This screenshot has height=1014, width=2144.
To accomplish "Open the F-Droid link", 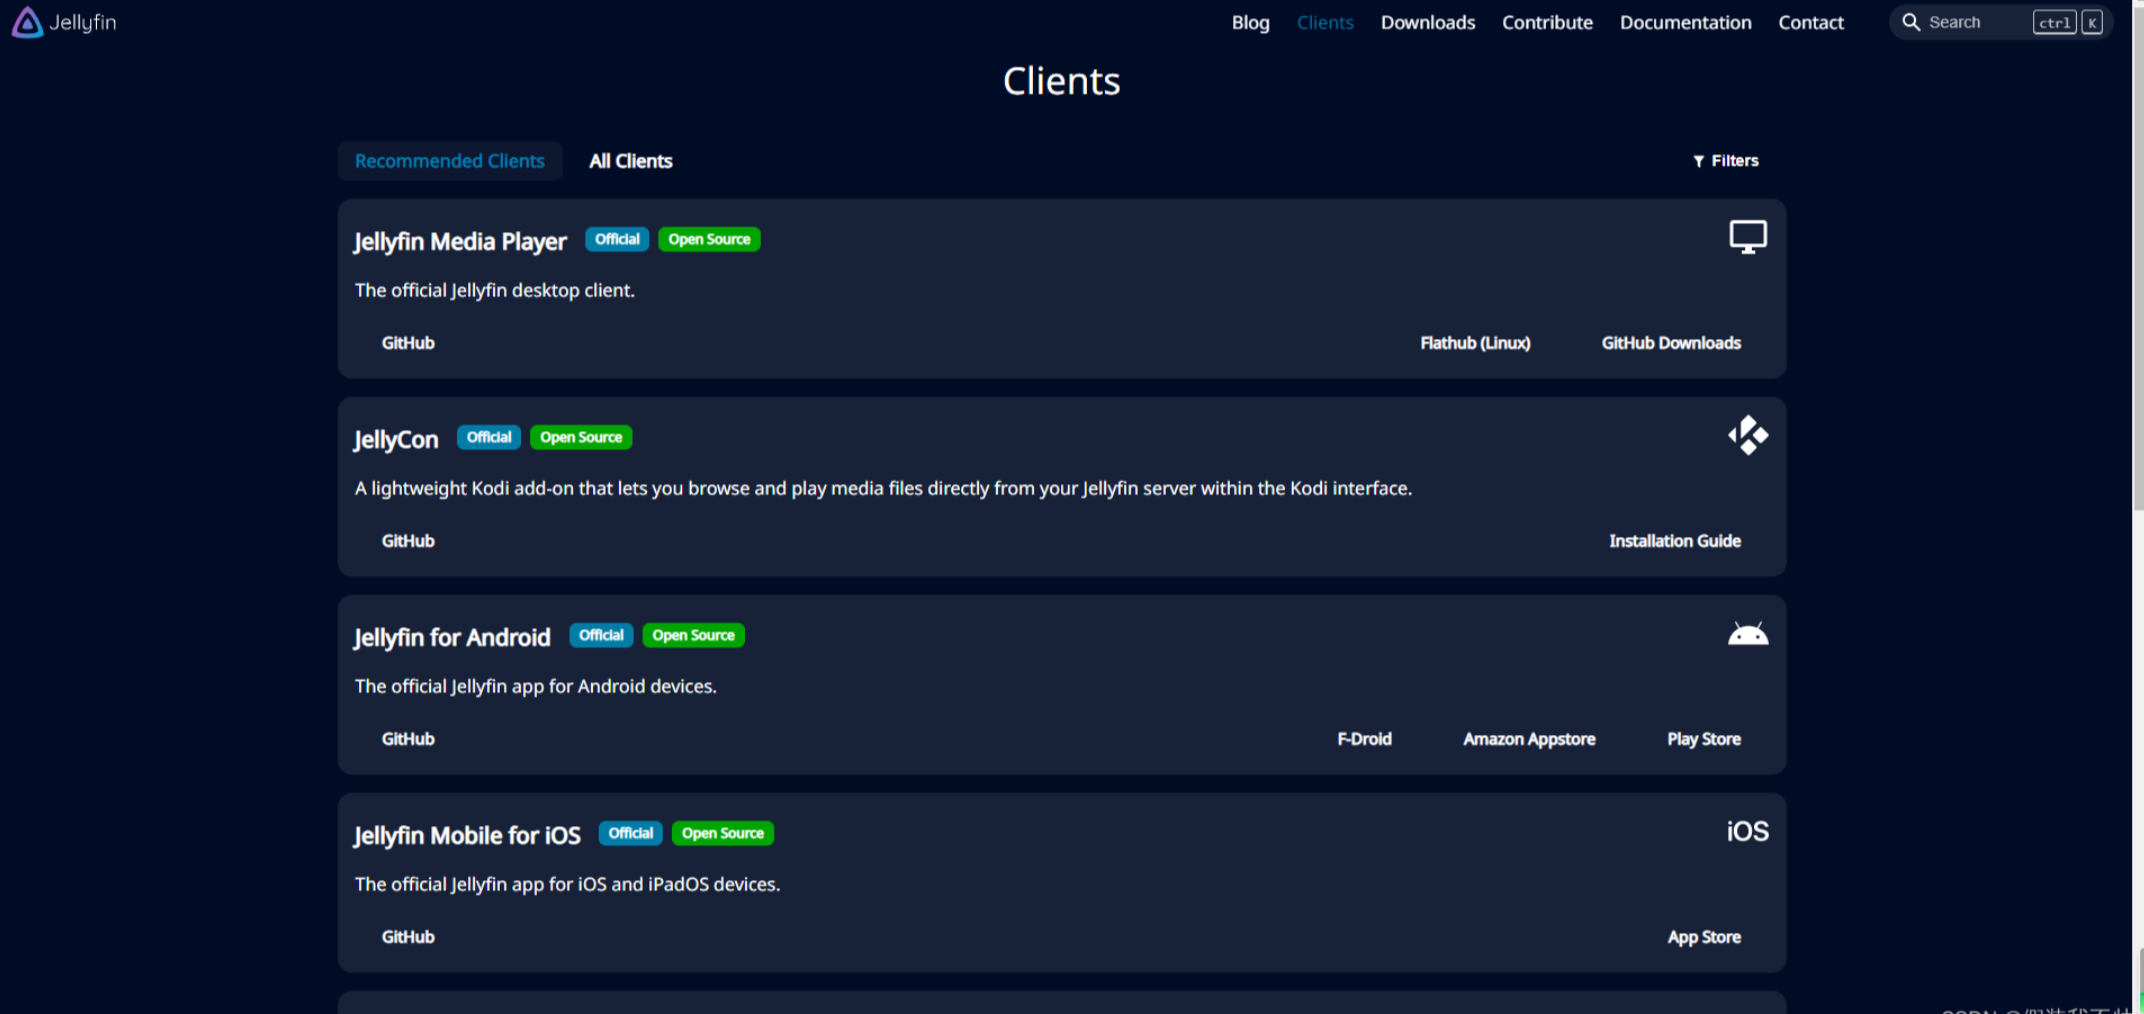I will [x=1364, y=739].
